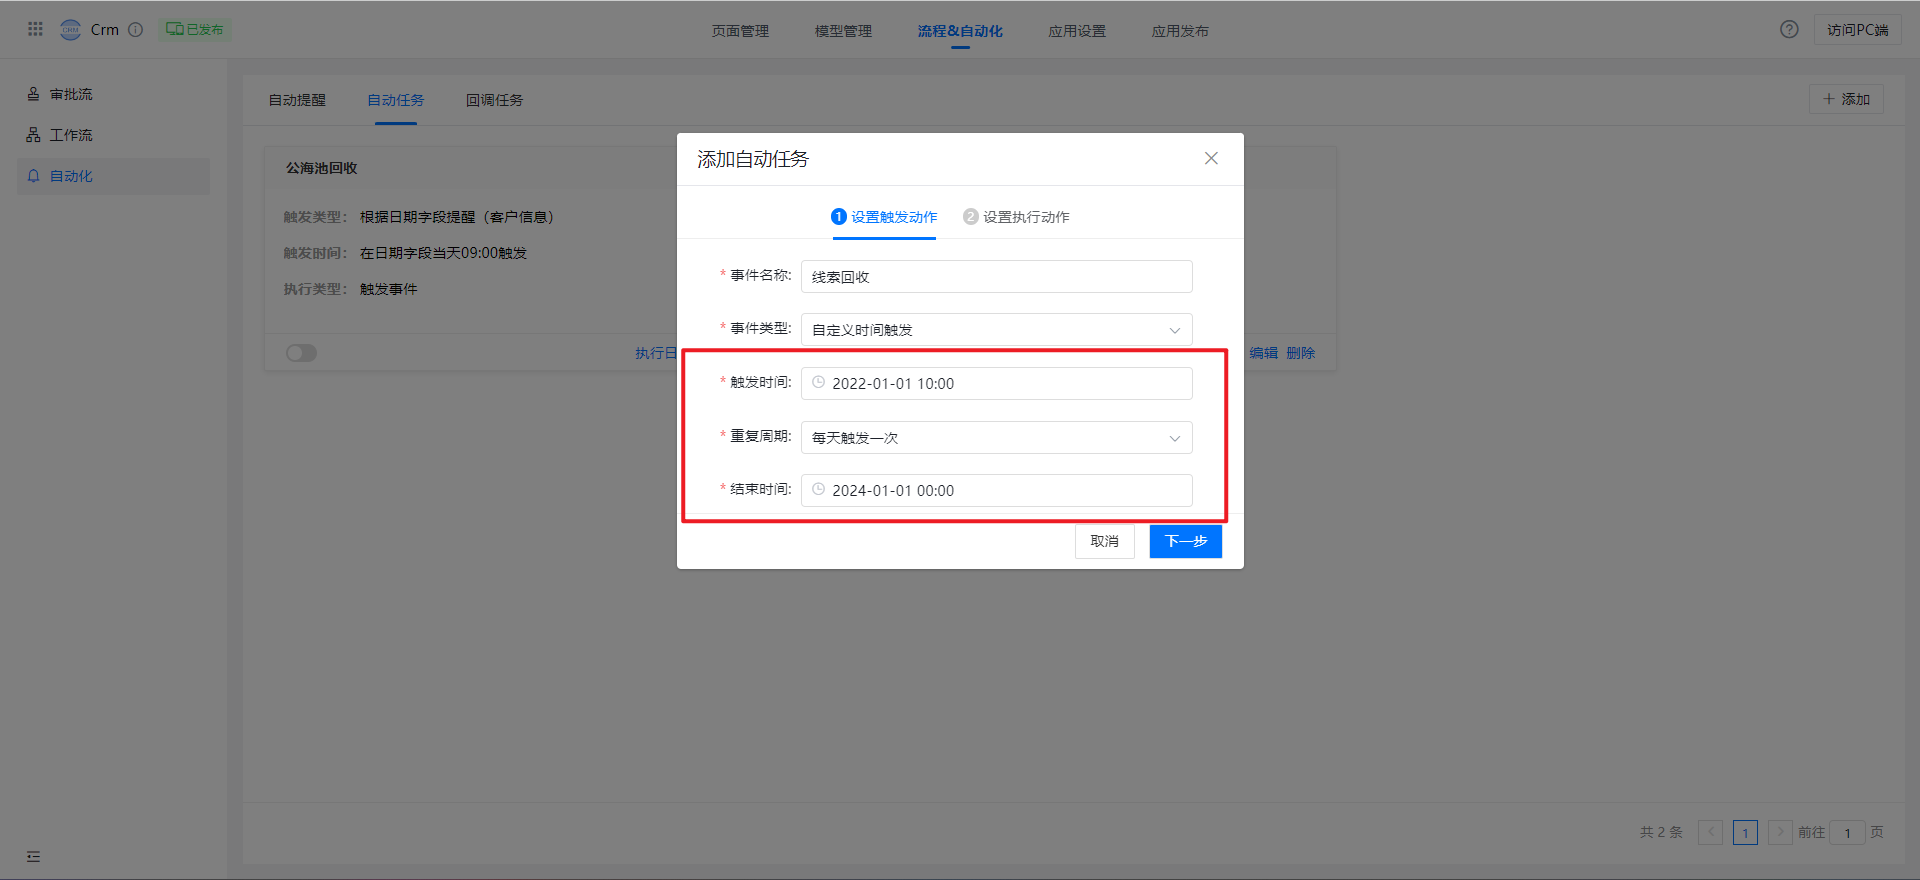Click clock icon in 结束时间 field
Screen dimensions: 1920x880
(818, 489)
